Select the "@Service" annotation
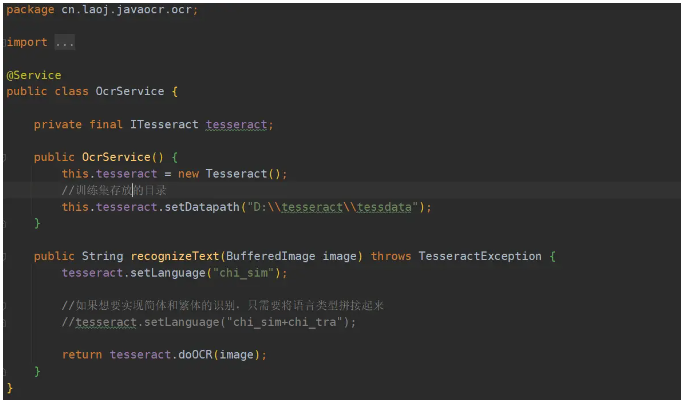The image size is (681, 400). pyautogui.click(x=34, y=75)
